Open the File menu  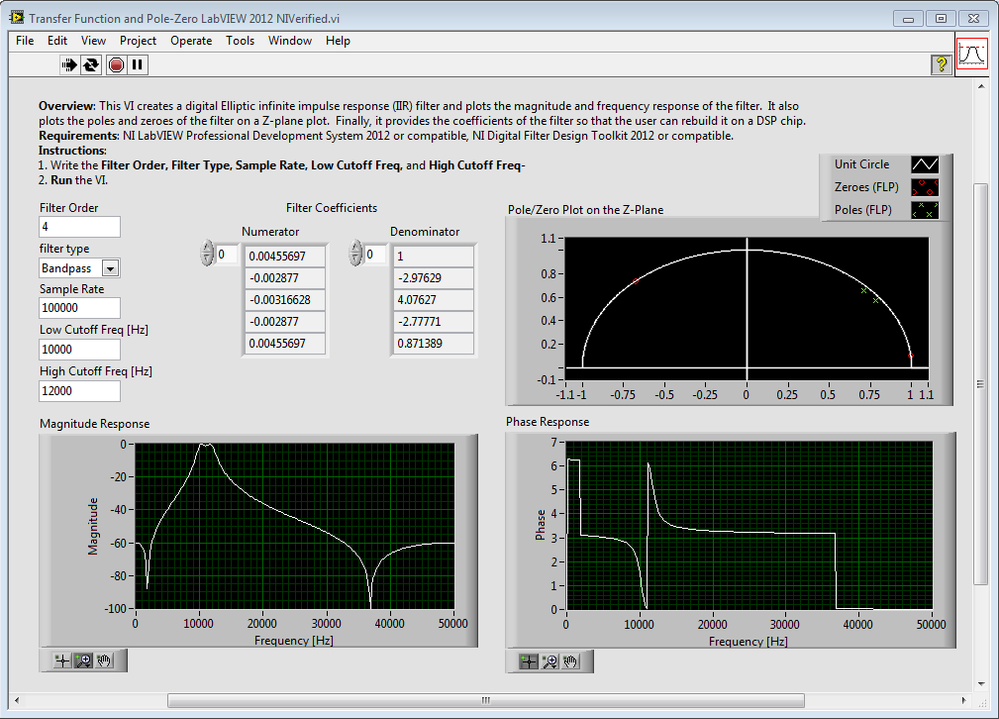pos(25,41)
